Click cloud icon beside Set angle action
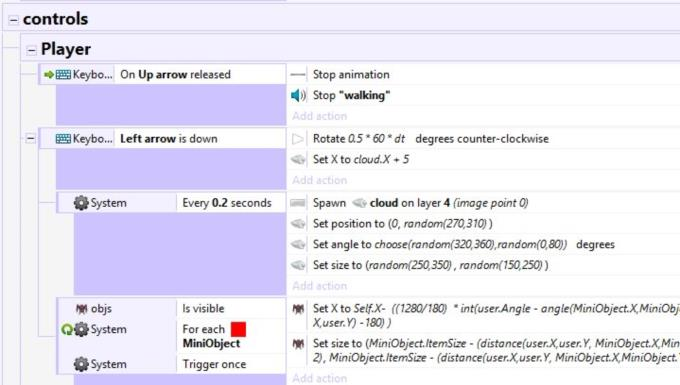This screenshot has height=385, width=680. pos(298,244)
